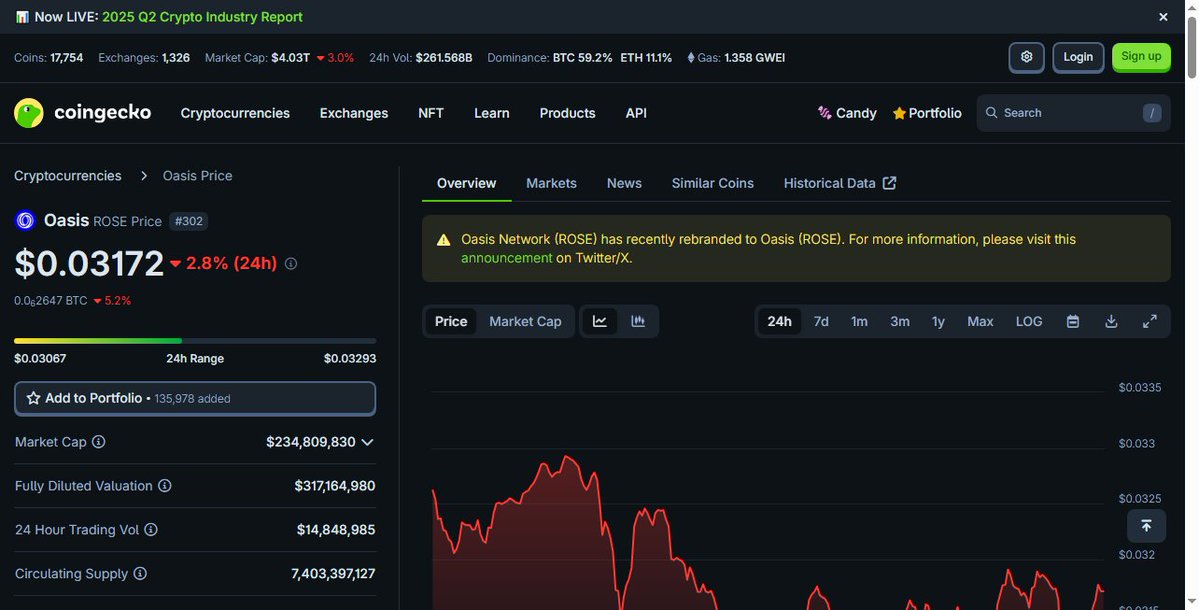
Task: Open the Cryptocurrencies nav menu
Action: (x=235, y=113)
